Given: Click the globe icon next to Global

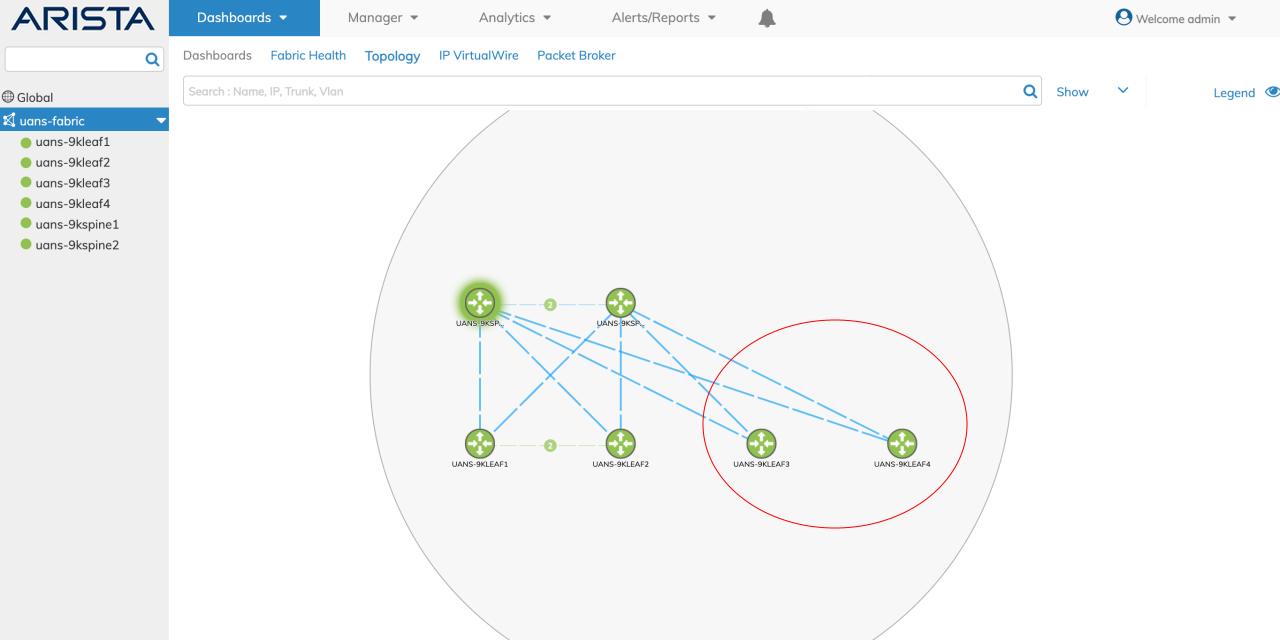Looking at the screenshot, I should pyautogui.click(x=8, y=97).
